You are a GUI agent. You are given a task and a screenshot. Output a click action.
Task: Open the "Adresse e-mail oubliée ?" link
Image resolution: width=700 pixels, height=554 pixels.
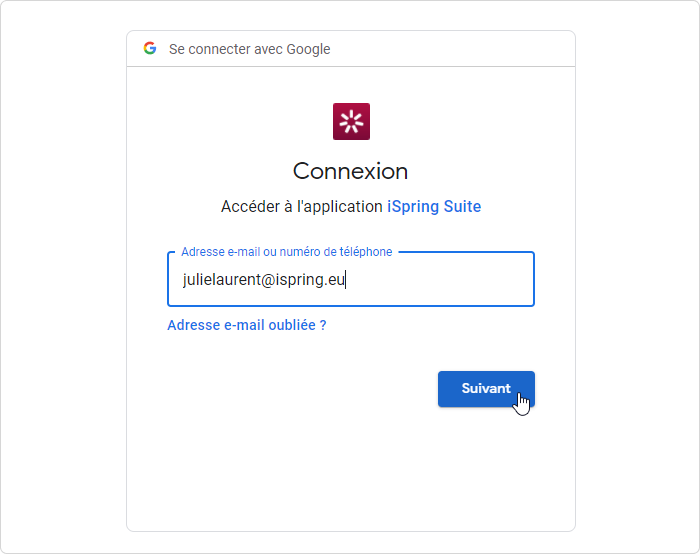(x=247, y=325)
